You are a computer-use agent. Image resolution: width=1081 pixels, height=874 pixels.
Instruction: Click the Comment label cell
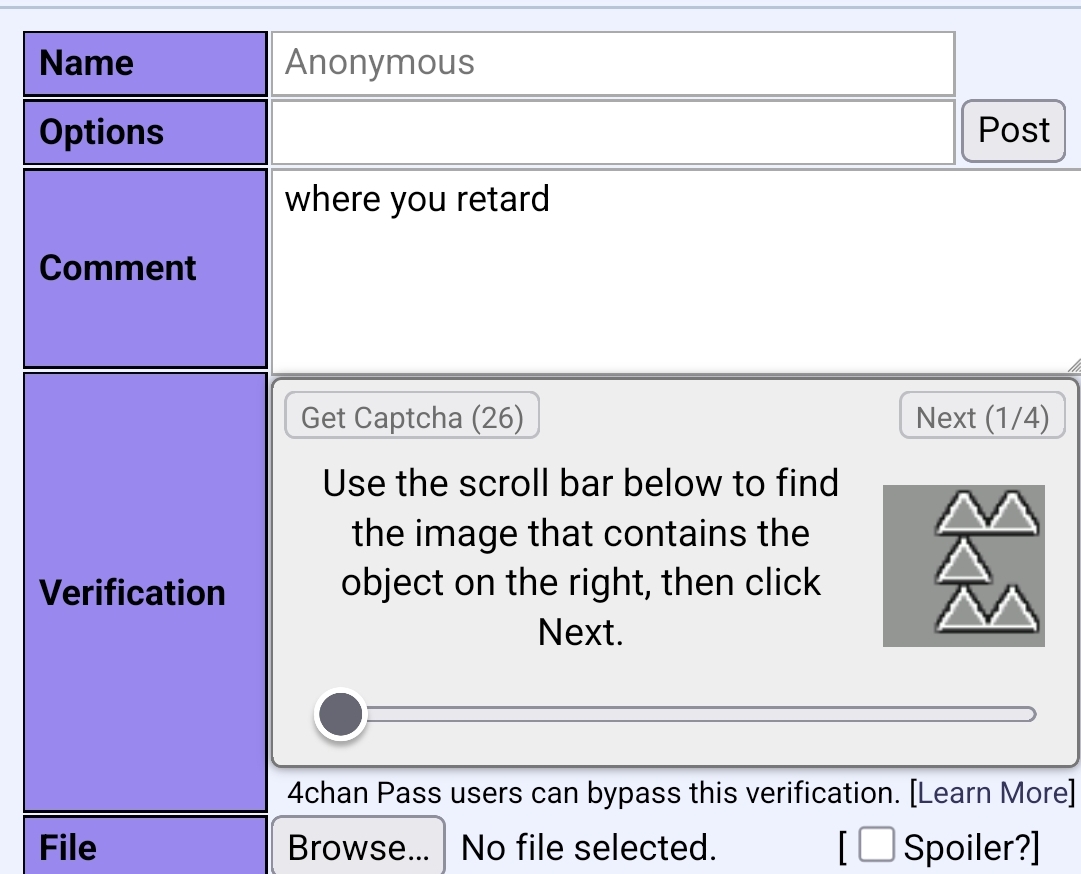[x=145, y=268]
